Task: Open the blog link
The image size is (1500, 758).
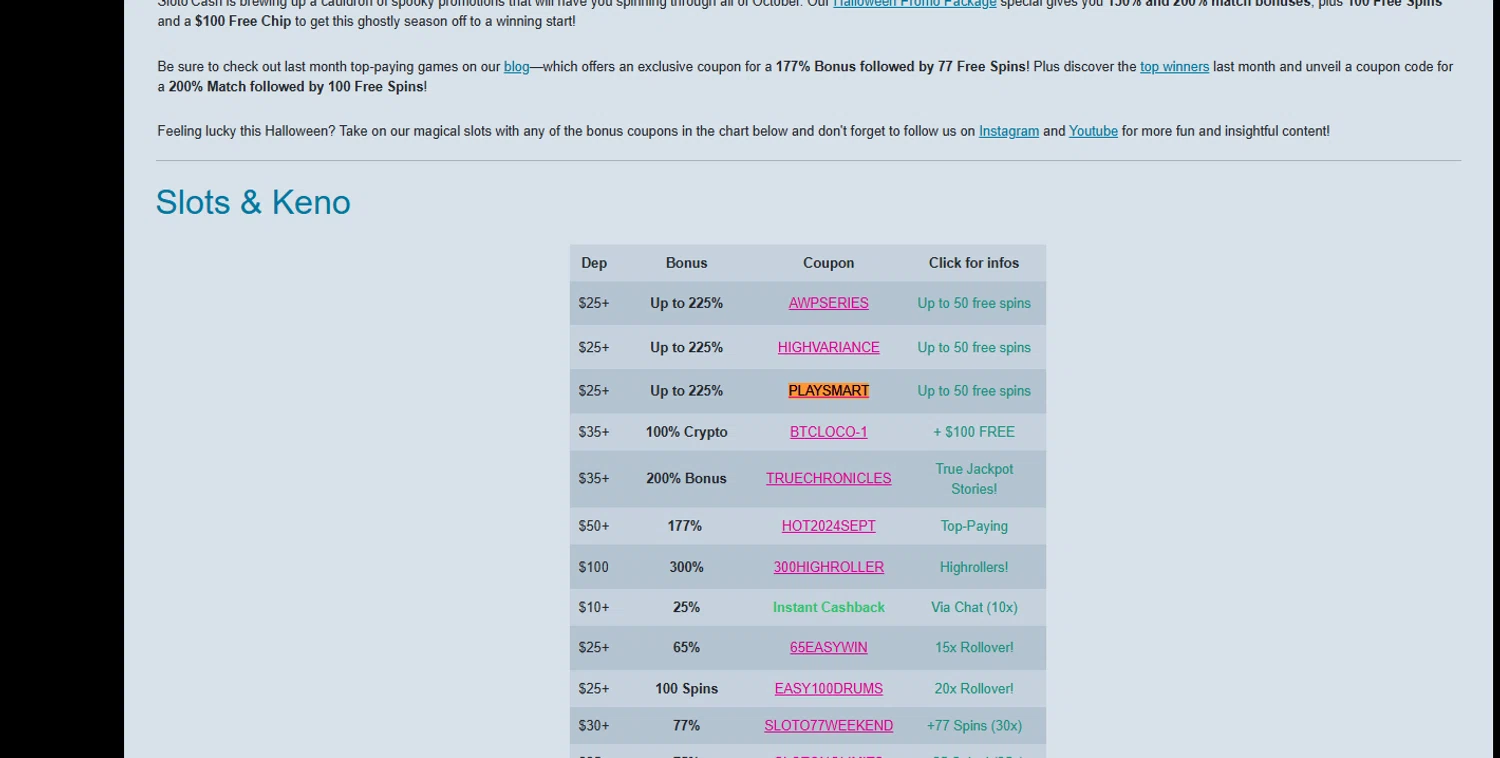Action: point(517,67)
